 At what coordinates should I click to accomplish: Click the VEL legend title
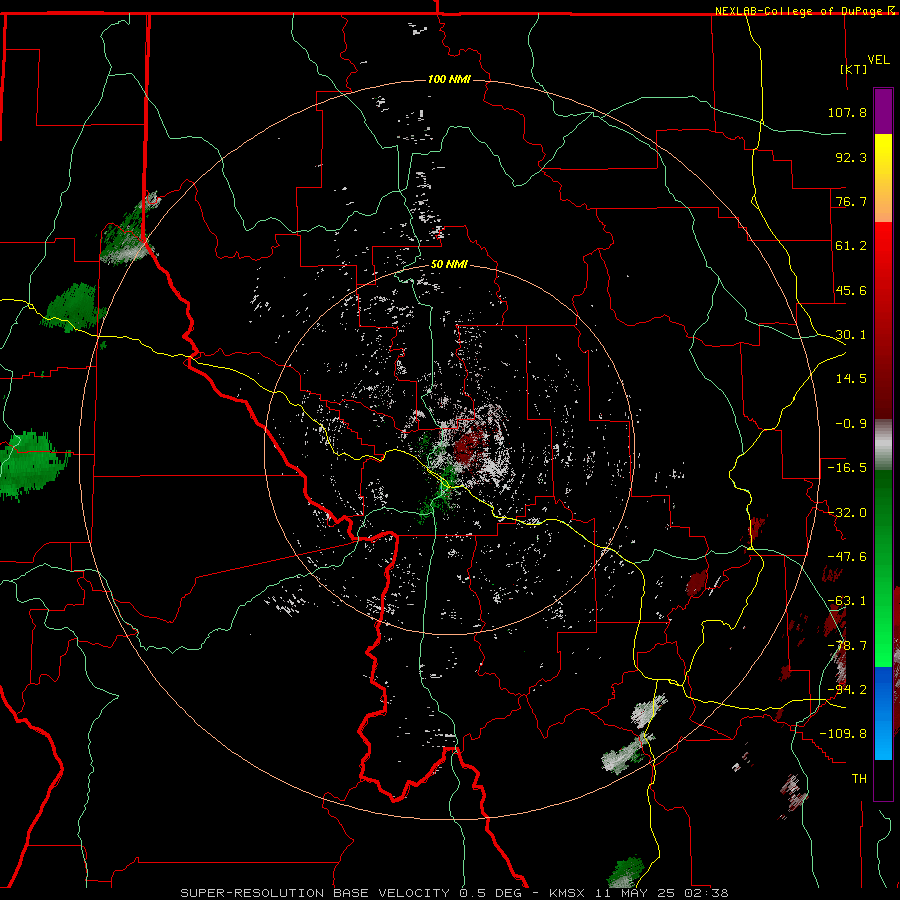pos(879,60)
